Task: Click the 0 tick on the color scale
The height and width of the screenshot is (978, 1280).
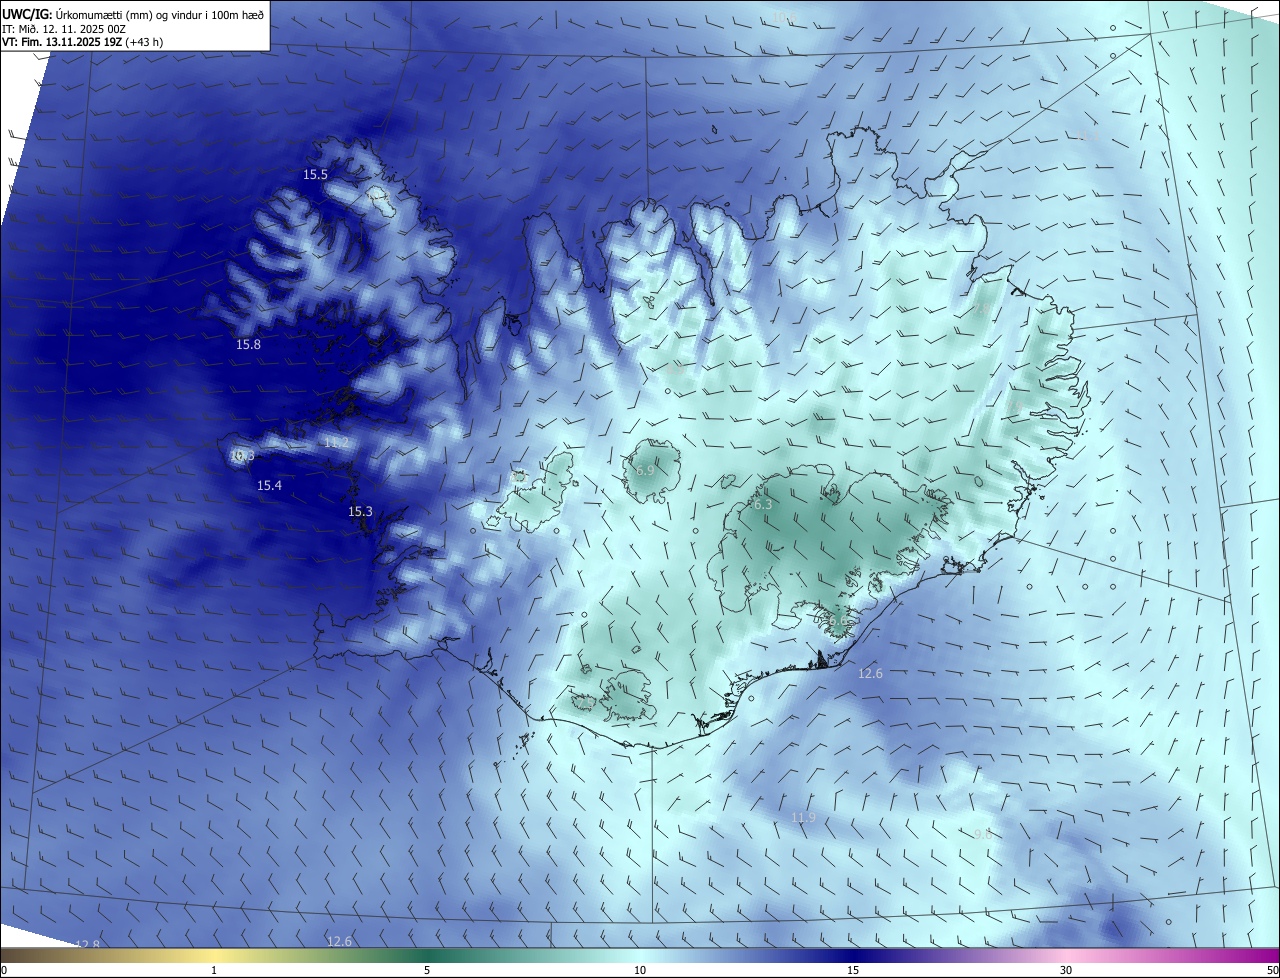Action: 4,970
